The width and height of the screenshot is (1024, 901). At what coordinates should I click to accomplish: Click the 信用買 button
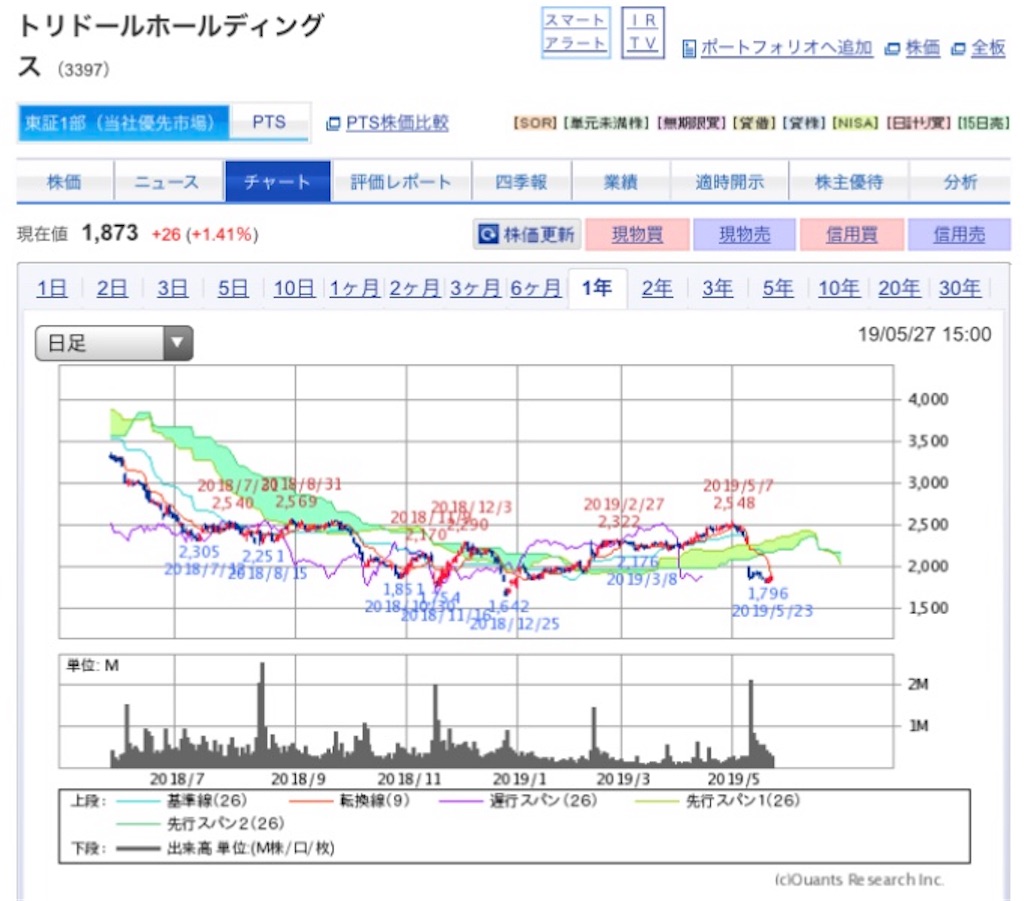pyautogui.click(x=852, y=234)
